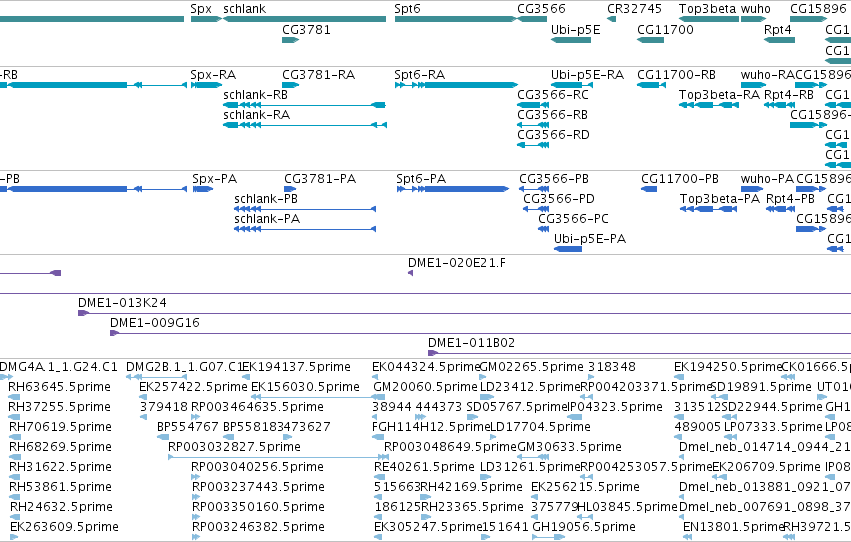The height and width of the screenshot is (542, 851).
Task: Click the Rpt4 gene bar
Action: point(779,40)
